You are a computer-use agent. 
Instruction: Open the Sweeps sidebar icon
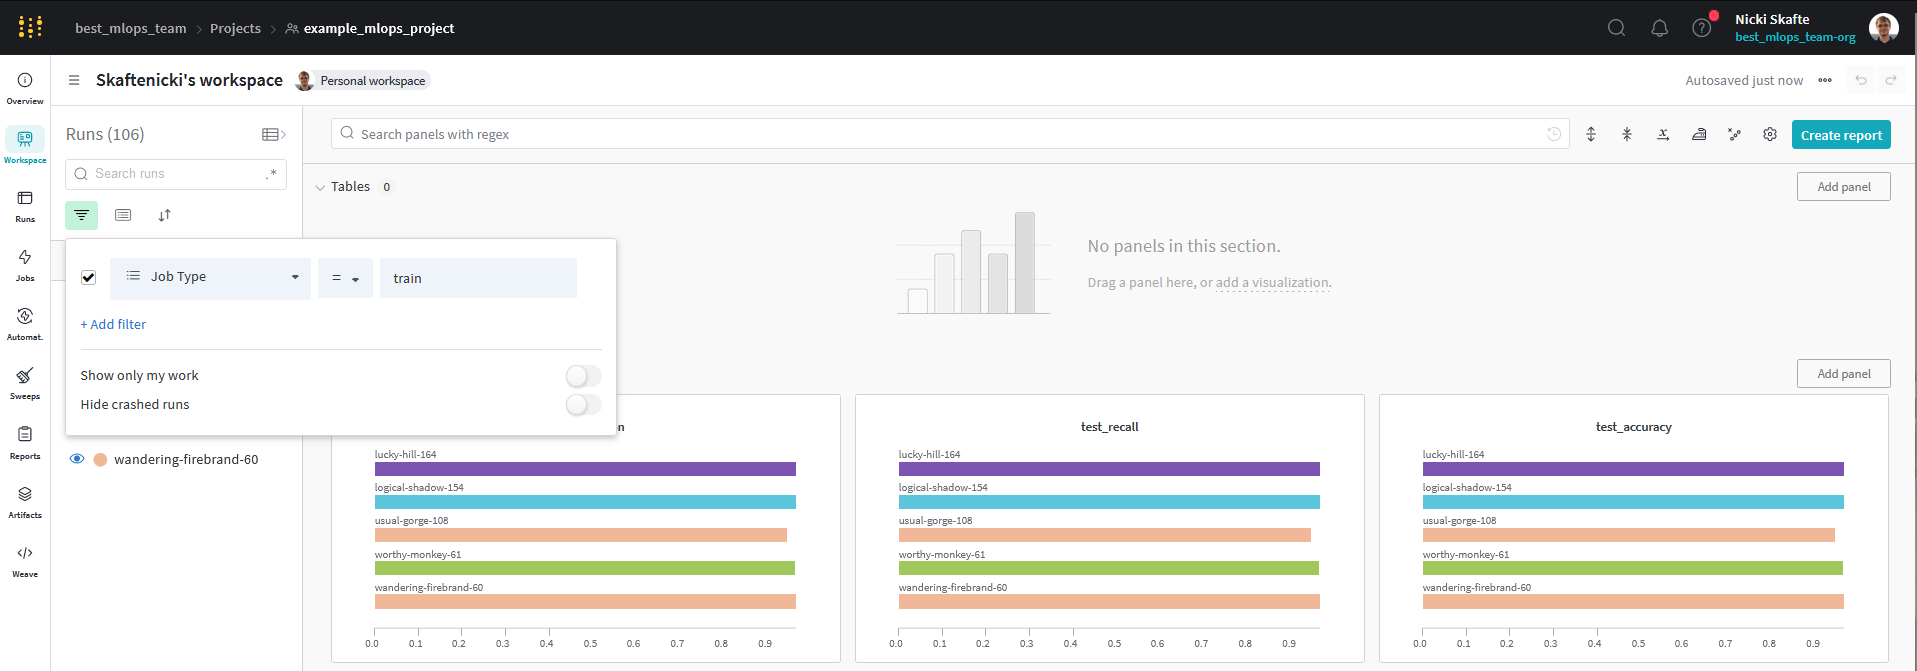[x=25, y=381]
